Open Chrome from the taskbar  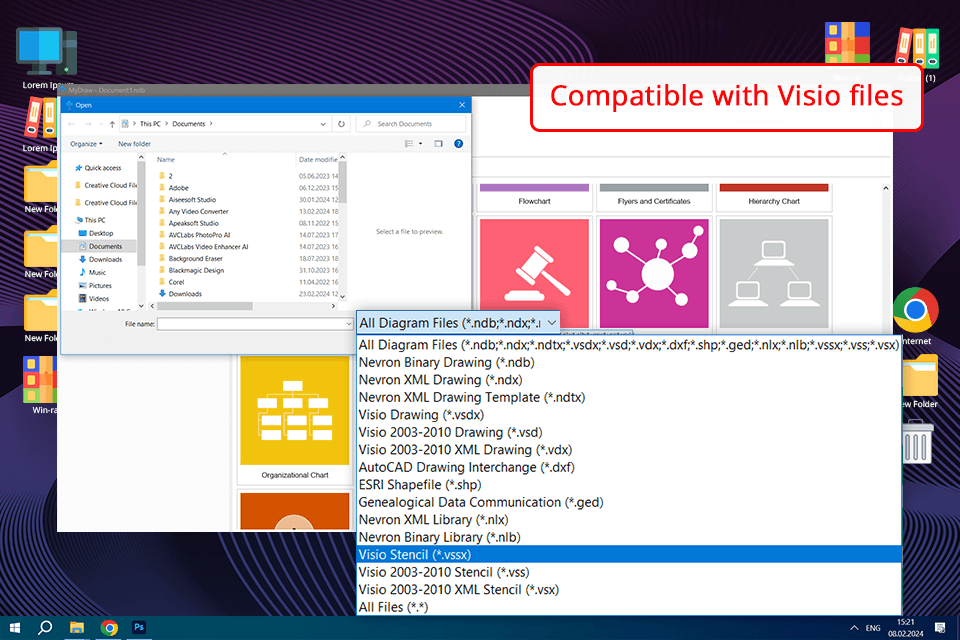coord(109,628)
